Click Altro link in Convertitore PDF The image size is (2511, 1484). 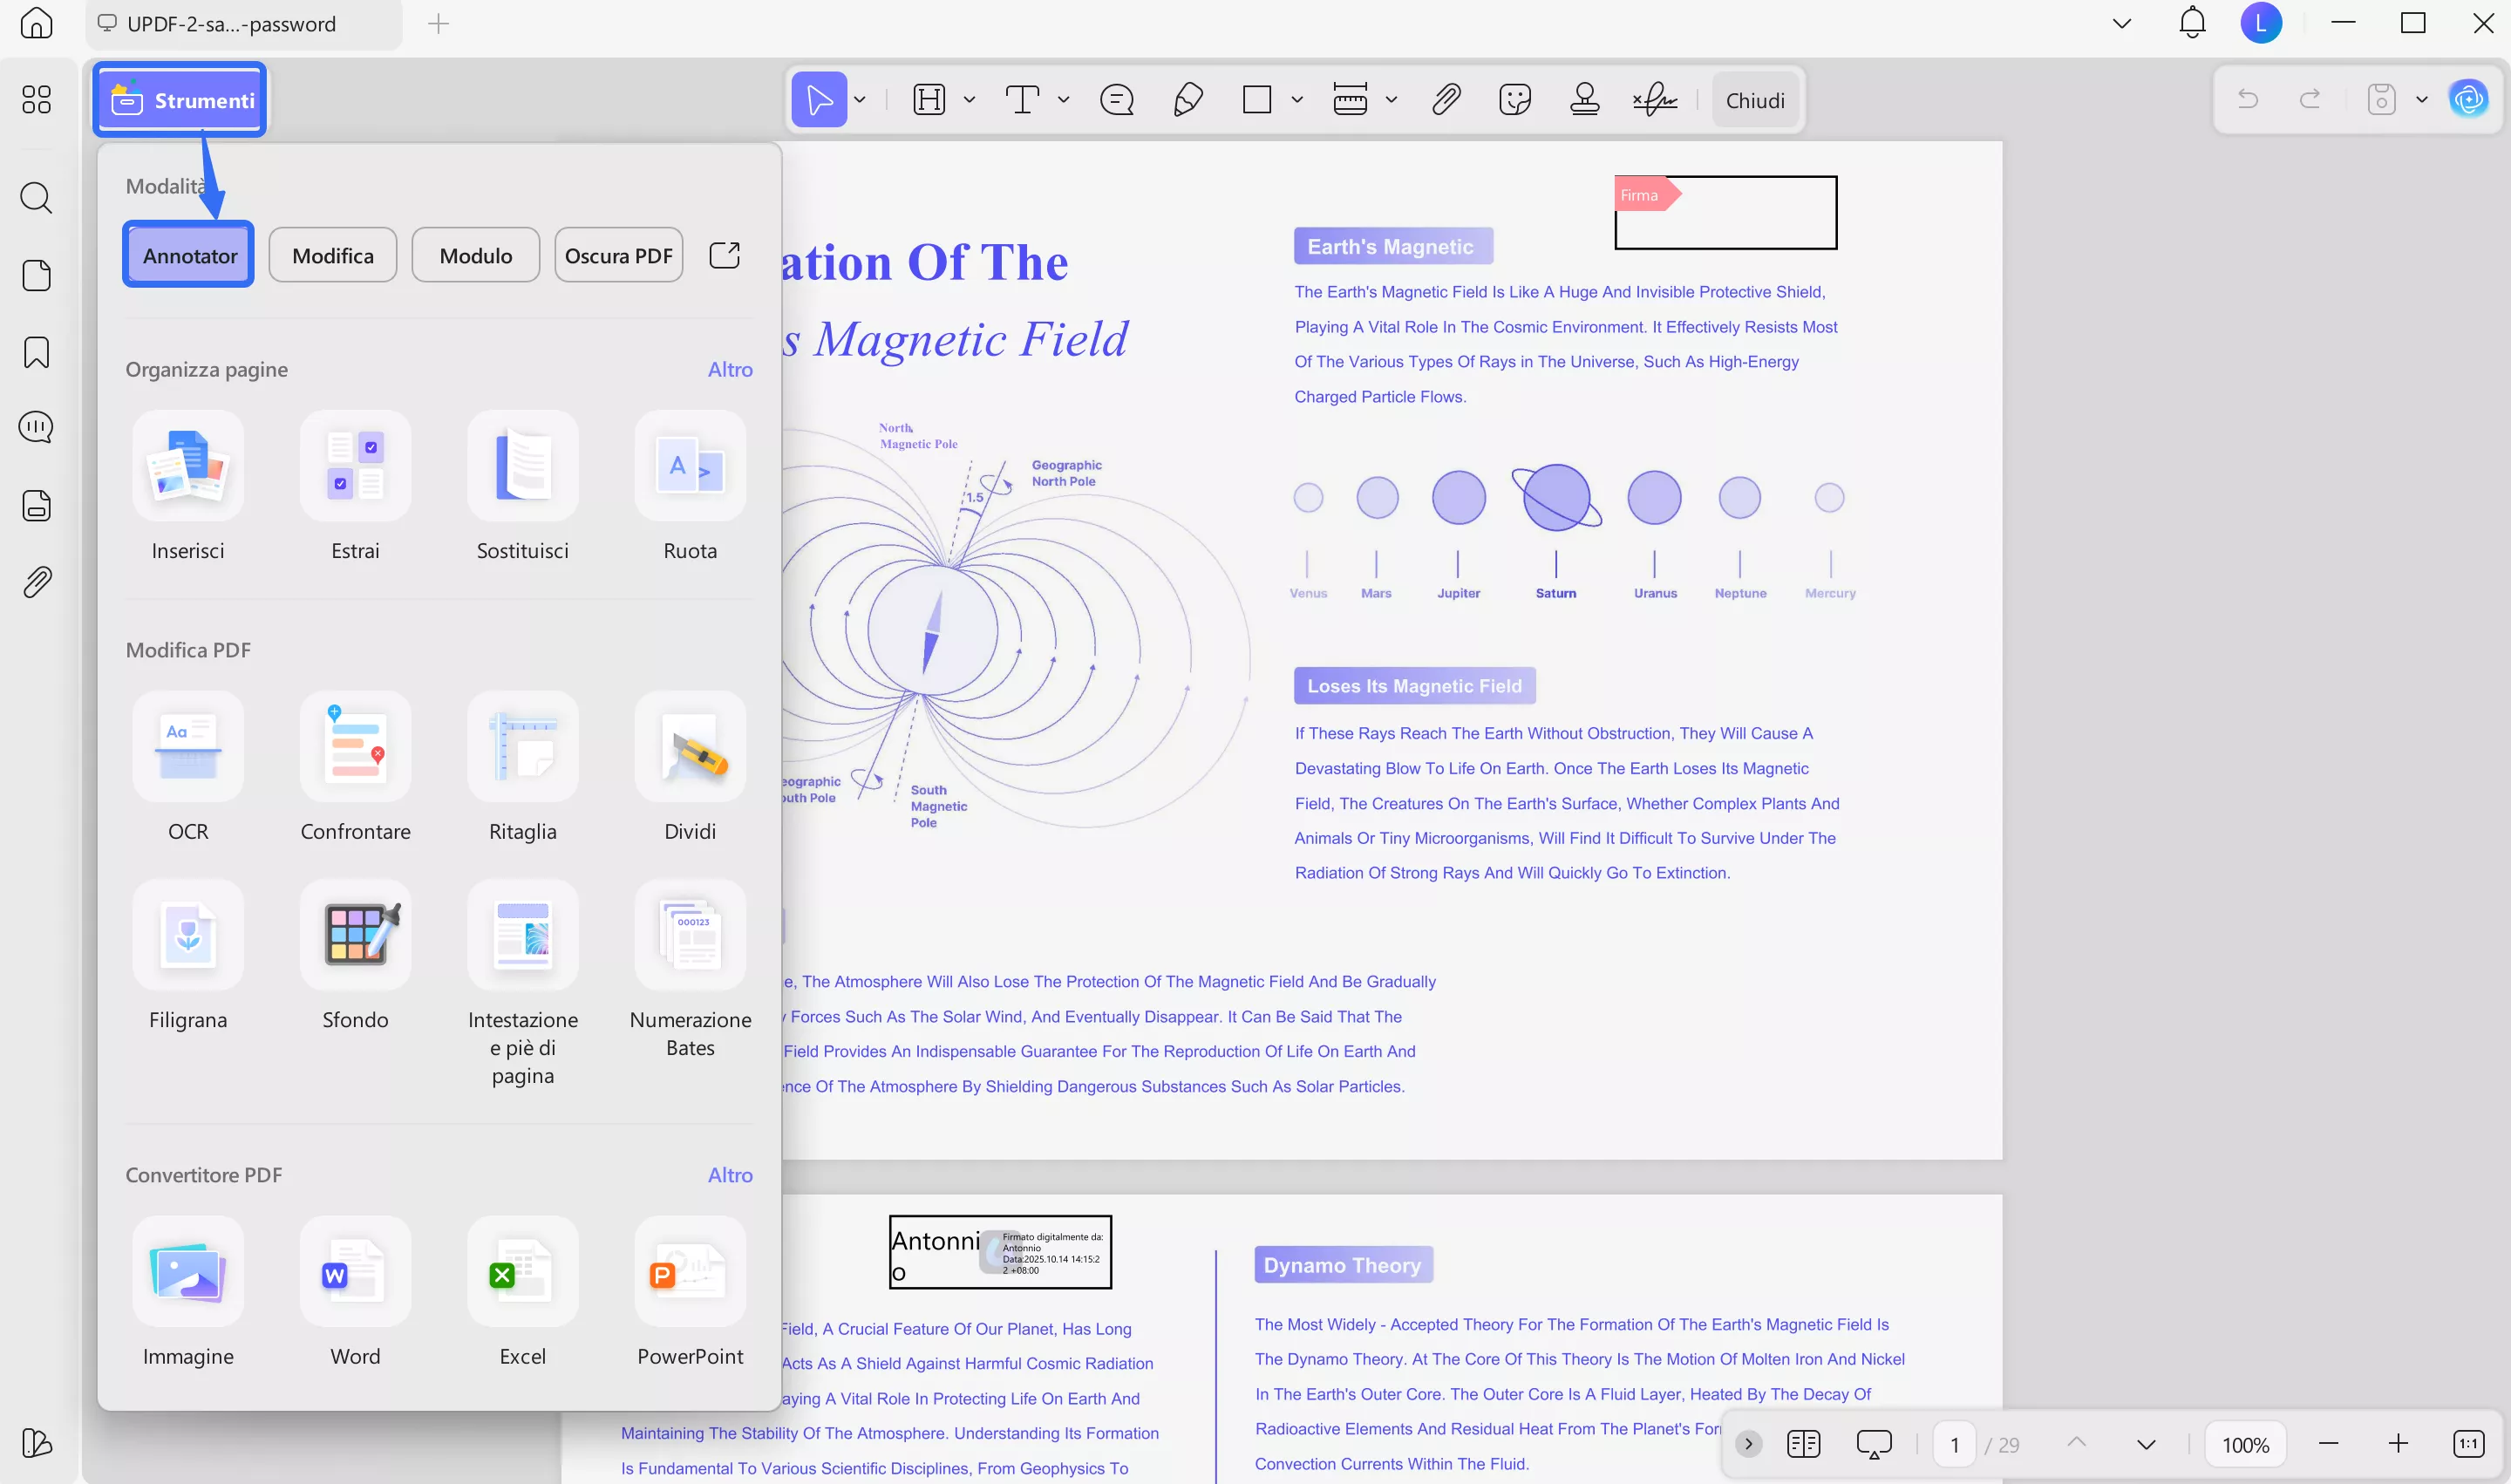coord(729,1175)
